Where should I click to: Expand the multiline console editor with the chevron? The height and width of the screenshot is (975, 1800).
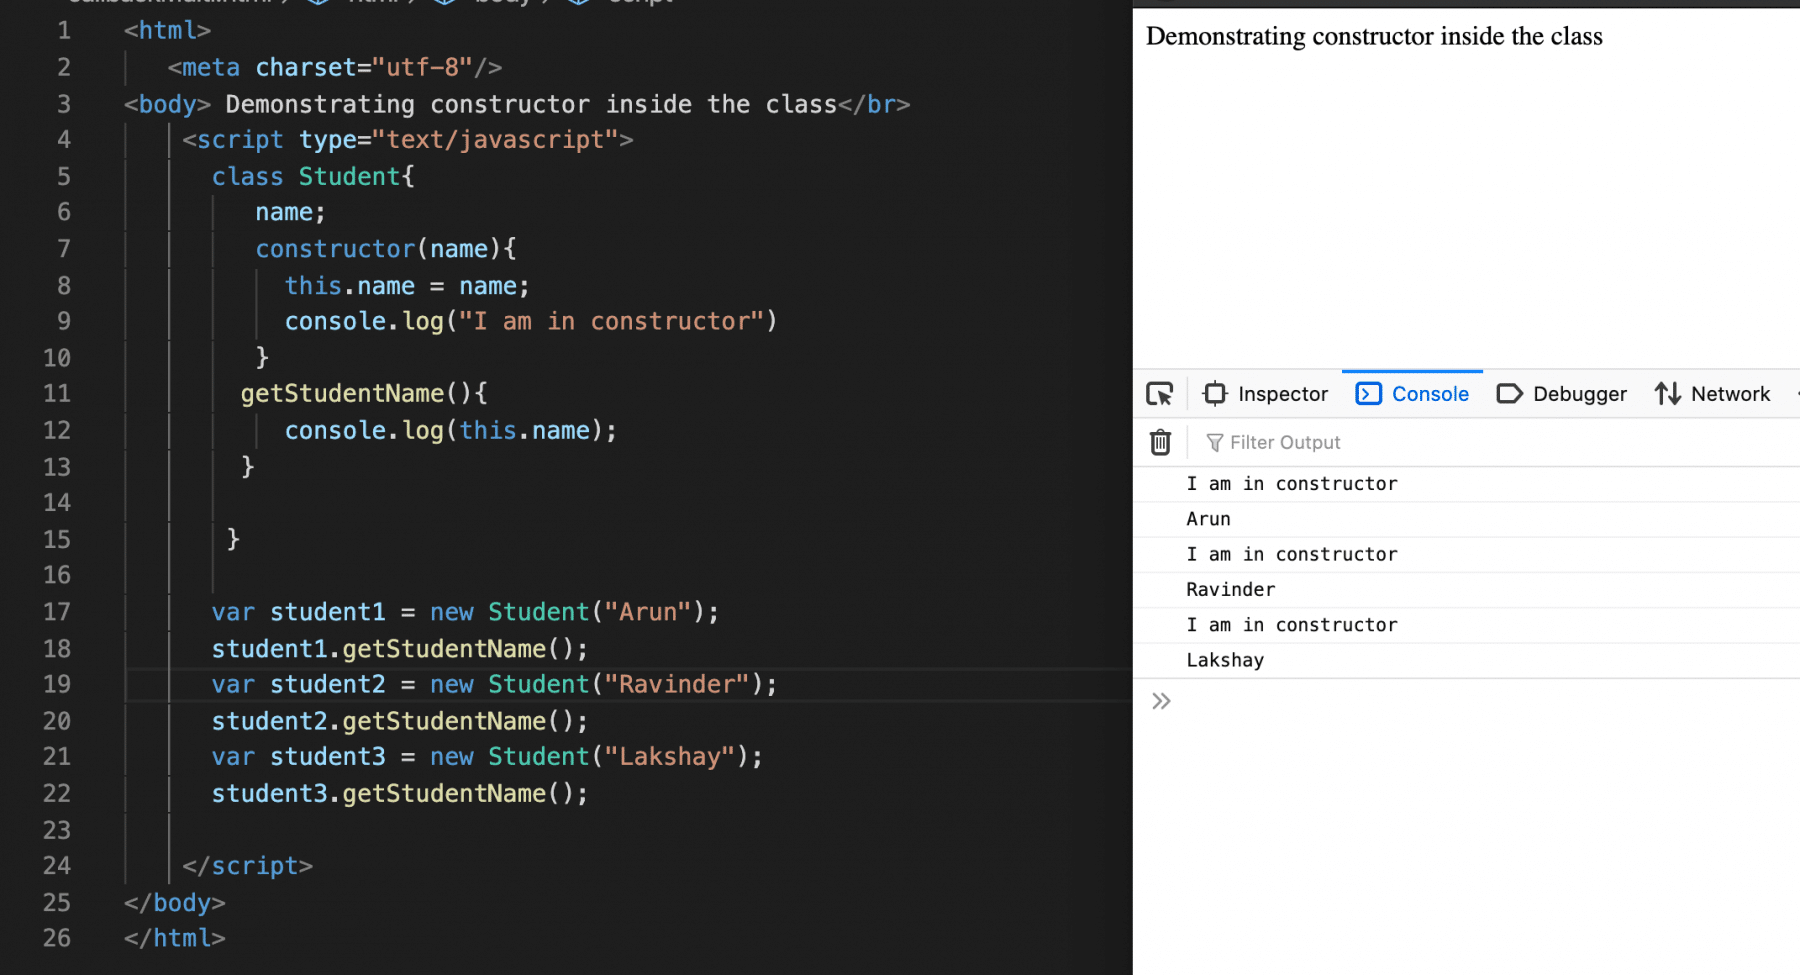1160,701
